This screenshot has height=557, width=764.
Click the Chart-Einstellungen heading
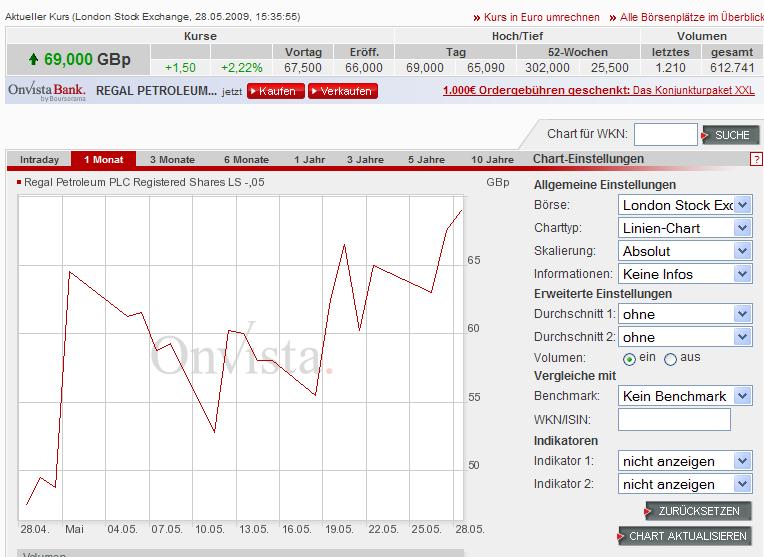(588, 159)
